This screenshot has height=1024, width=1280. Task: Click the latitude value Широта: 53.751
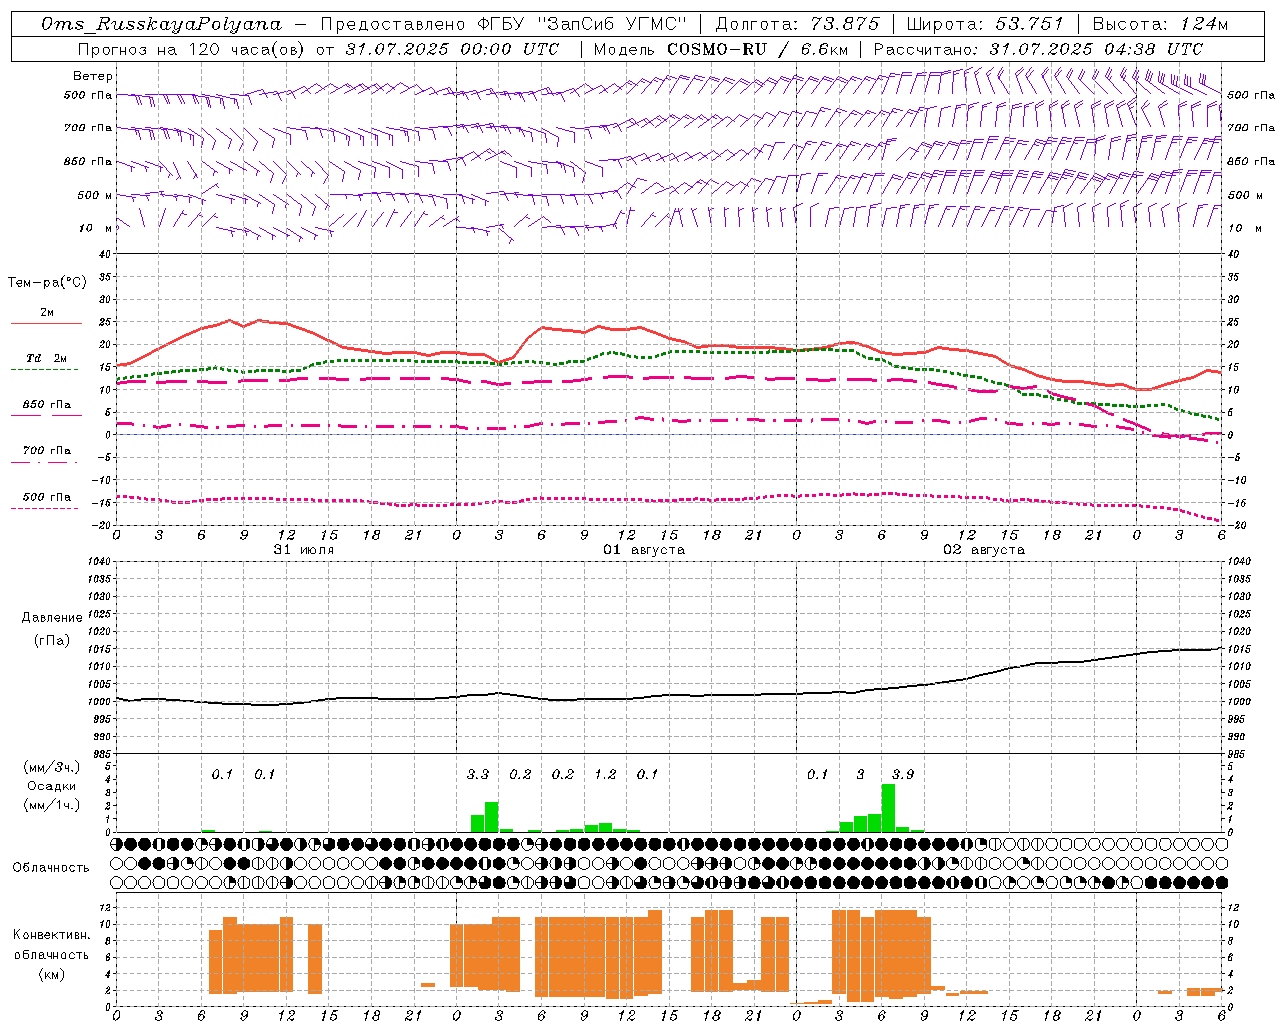(x=986, y=24)
